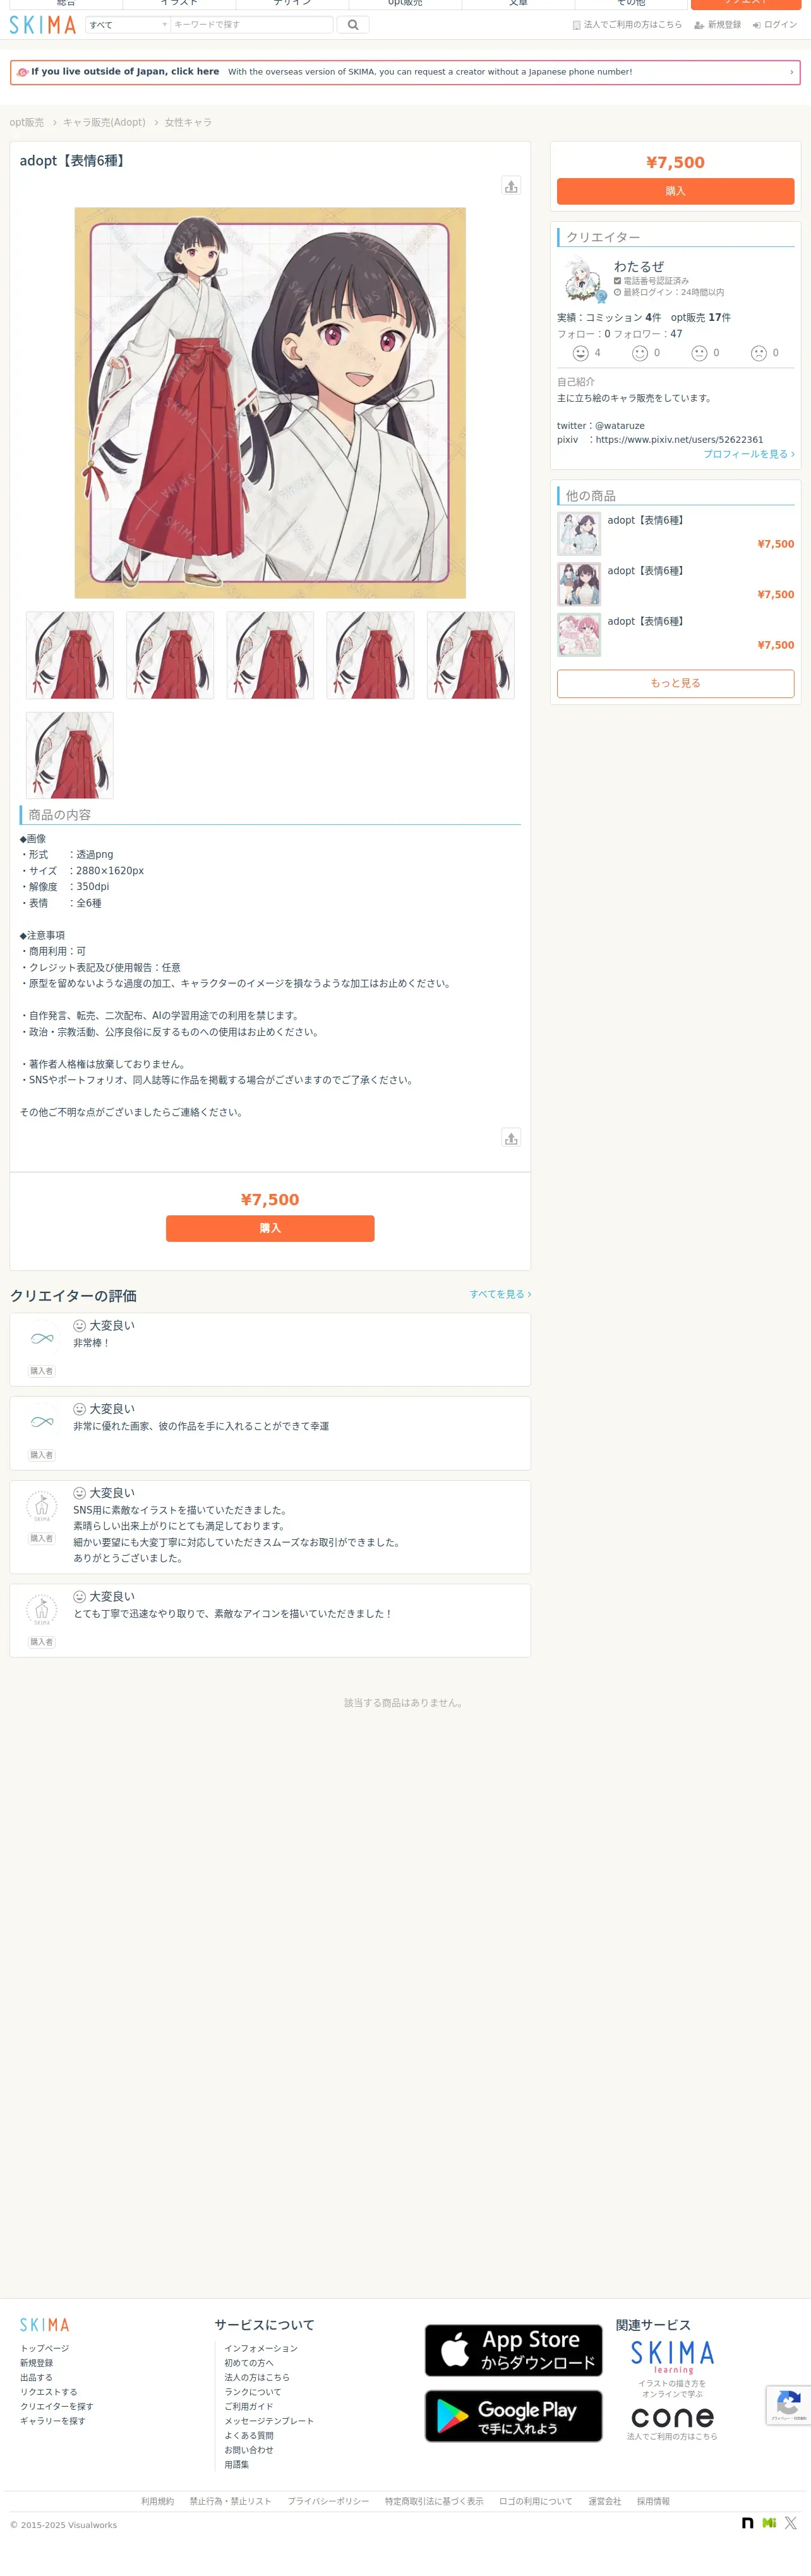Click the sad face rating icon
Screen dimensions: 811x2576
[x=759, y=353]
